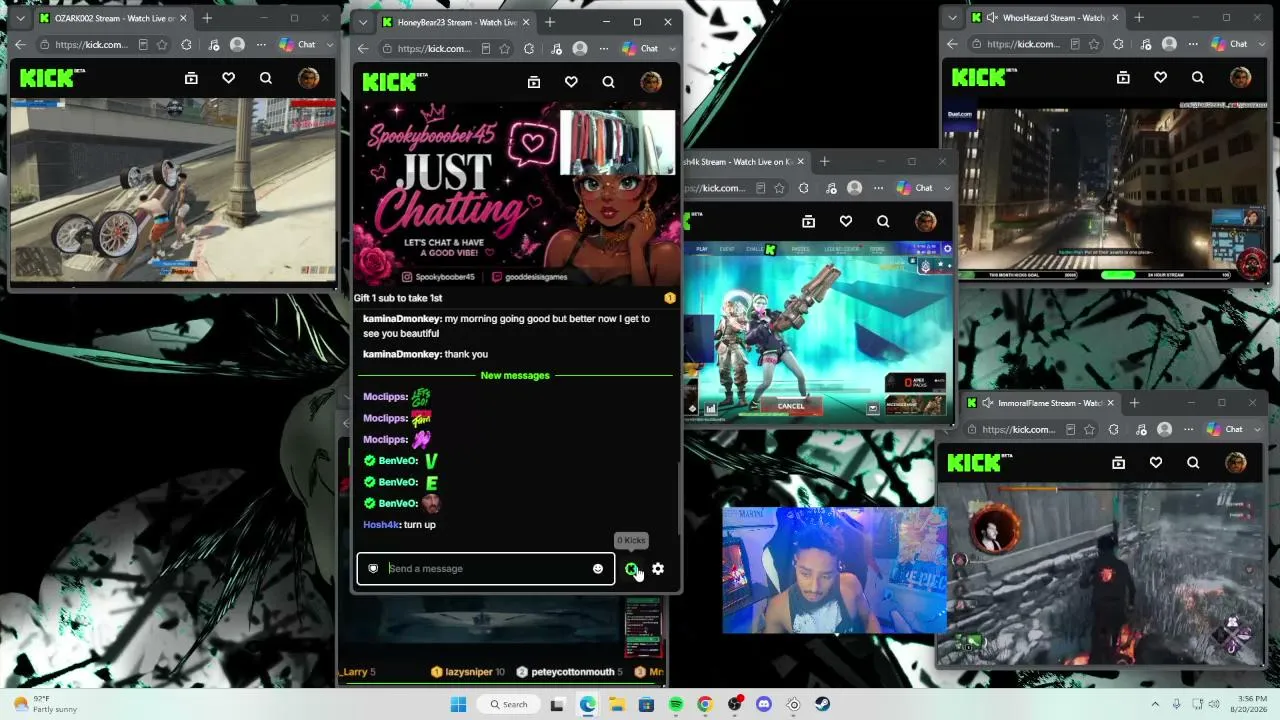The height and width of the screenshot is (720, 1280).
Task: Click the heart icon in the OZARK002 window
Action: (x=229, y=78)
